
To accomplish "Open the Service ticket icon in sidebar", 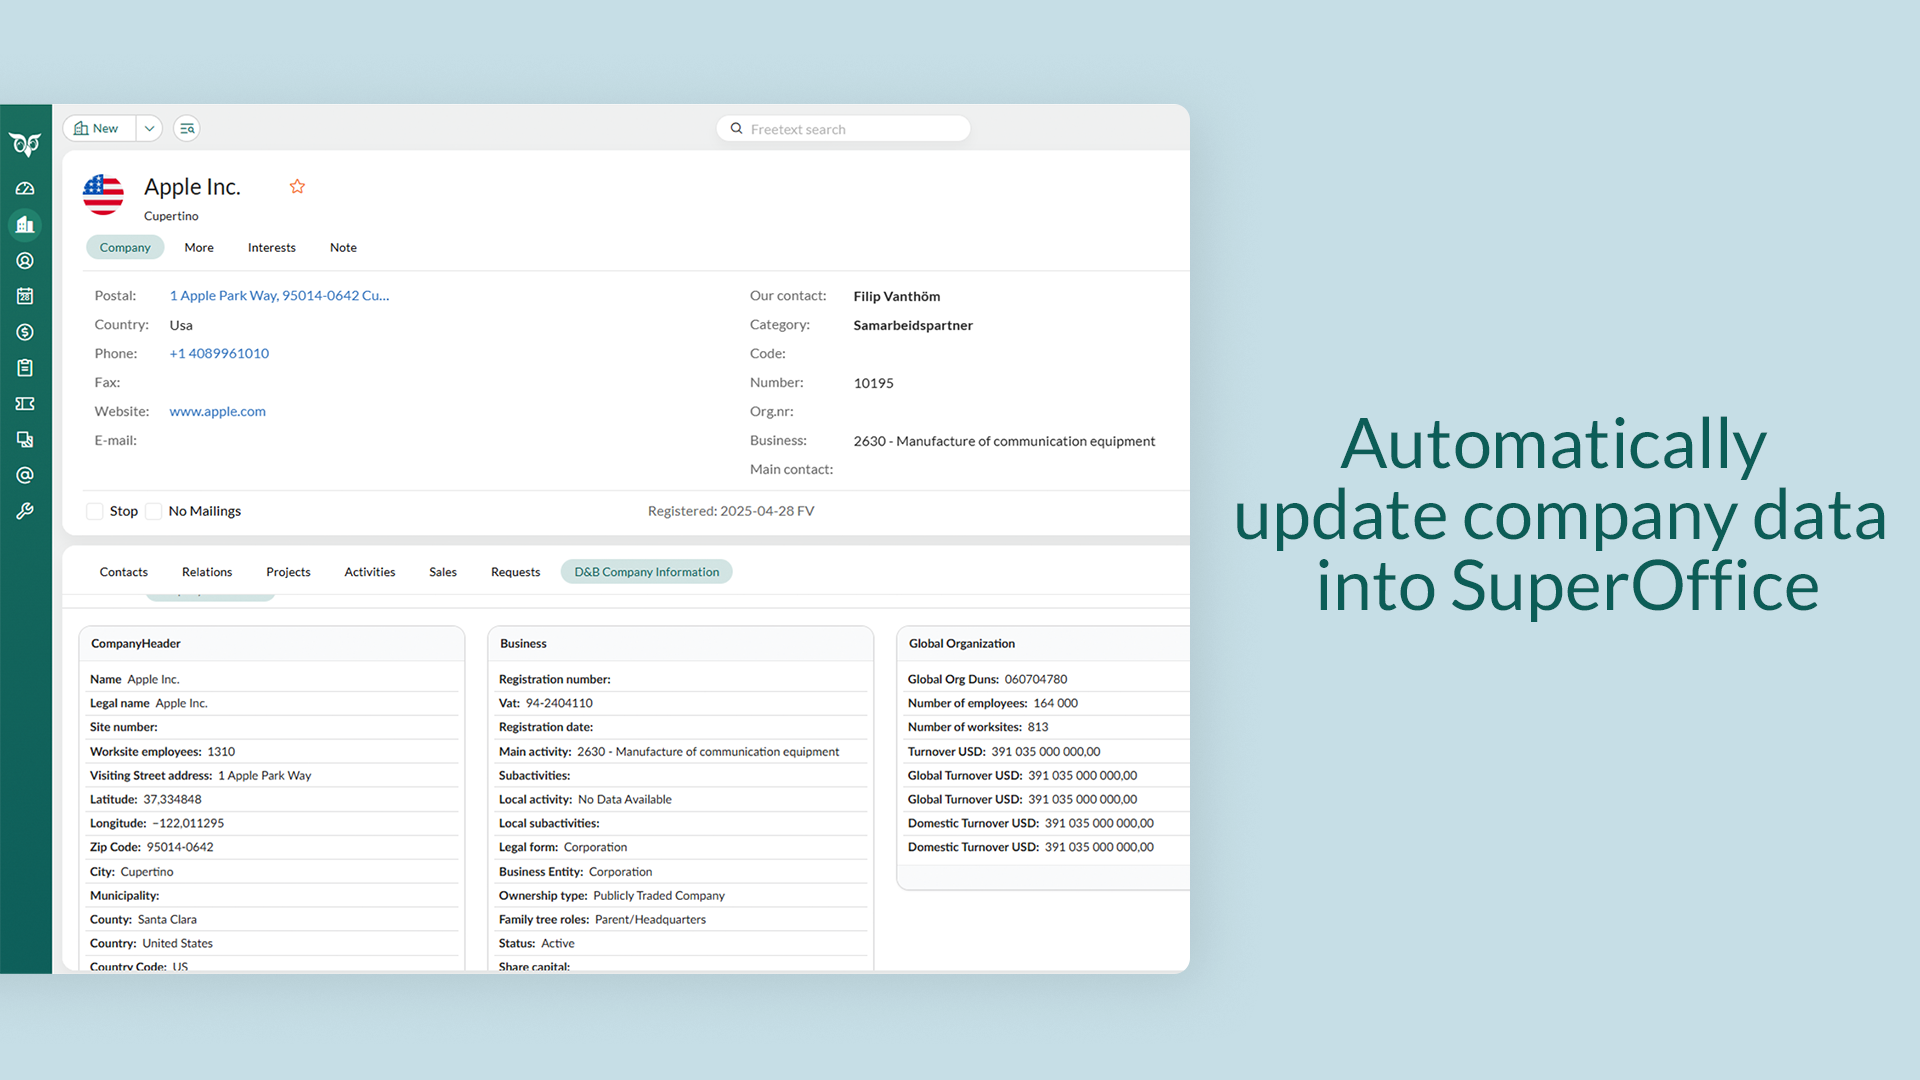I will click(25, 404).
